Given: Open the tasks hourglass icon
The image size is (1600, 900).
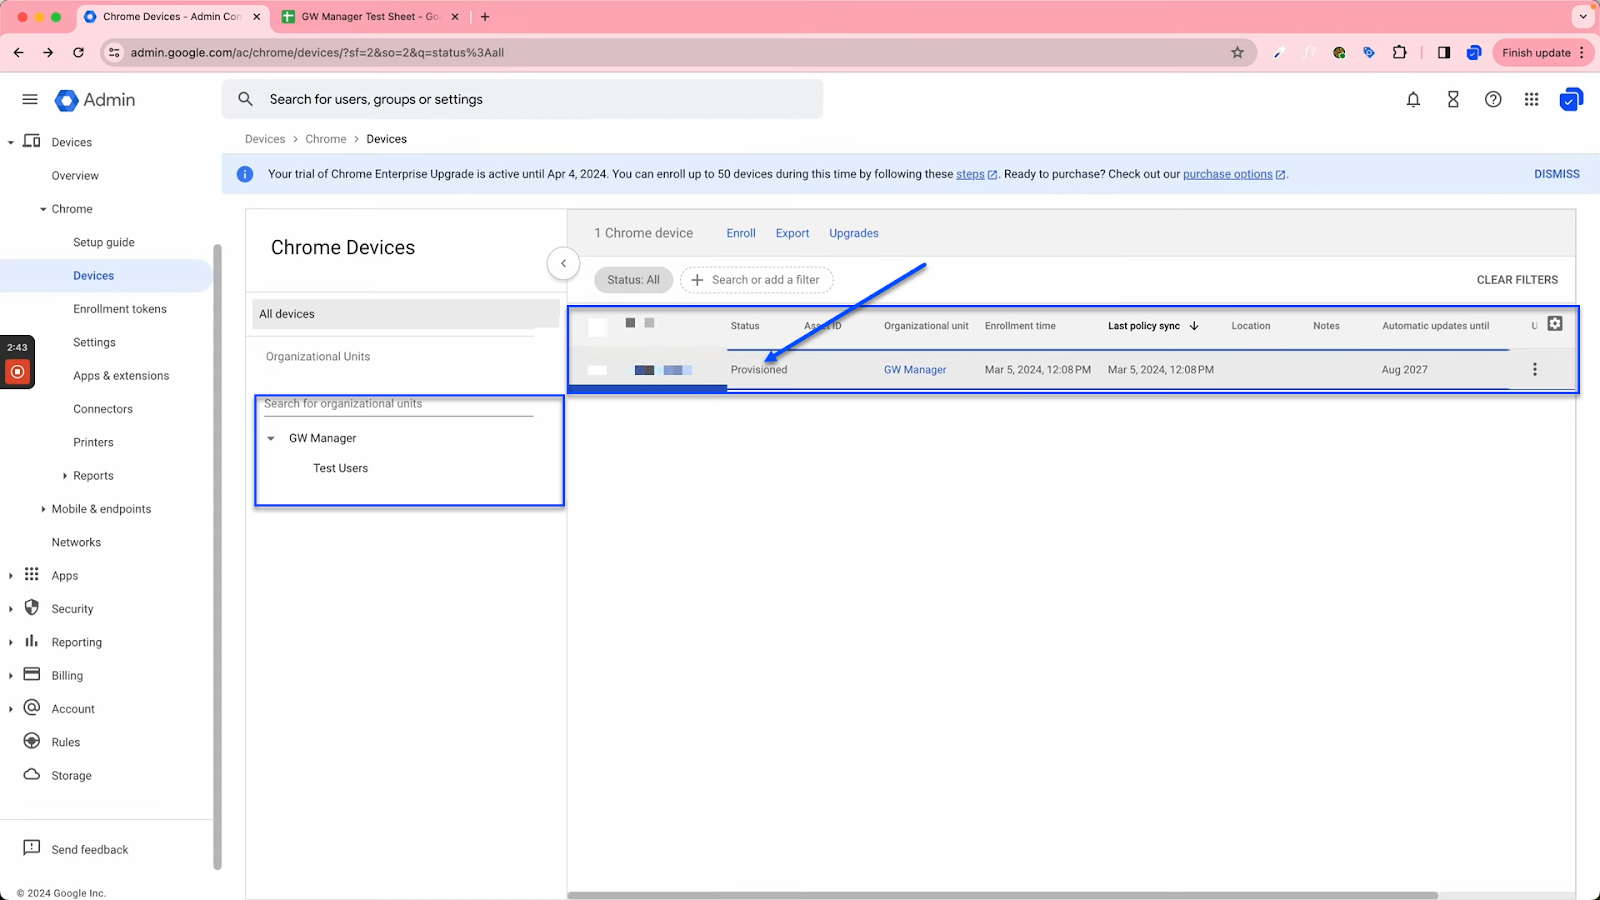Looking at the screenshot, I should (1453, 99).
